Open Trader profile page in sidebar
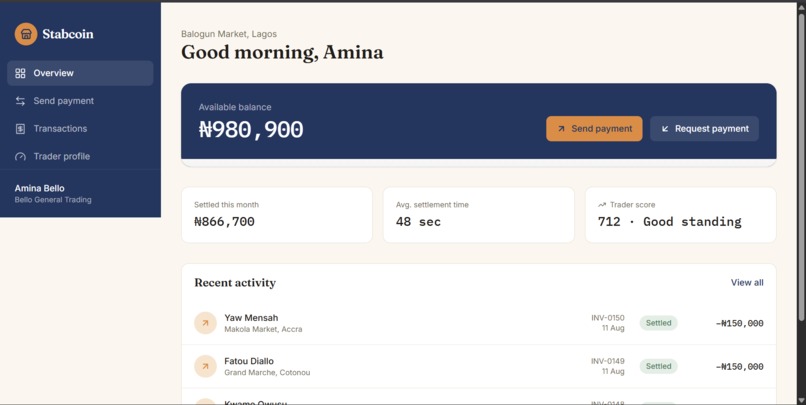Viewport: 806px width, 405px height. click(80, 156)
